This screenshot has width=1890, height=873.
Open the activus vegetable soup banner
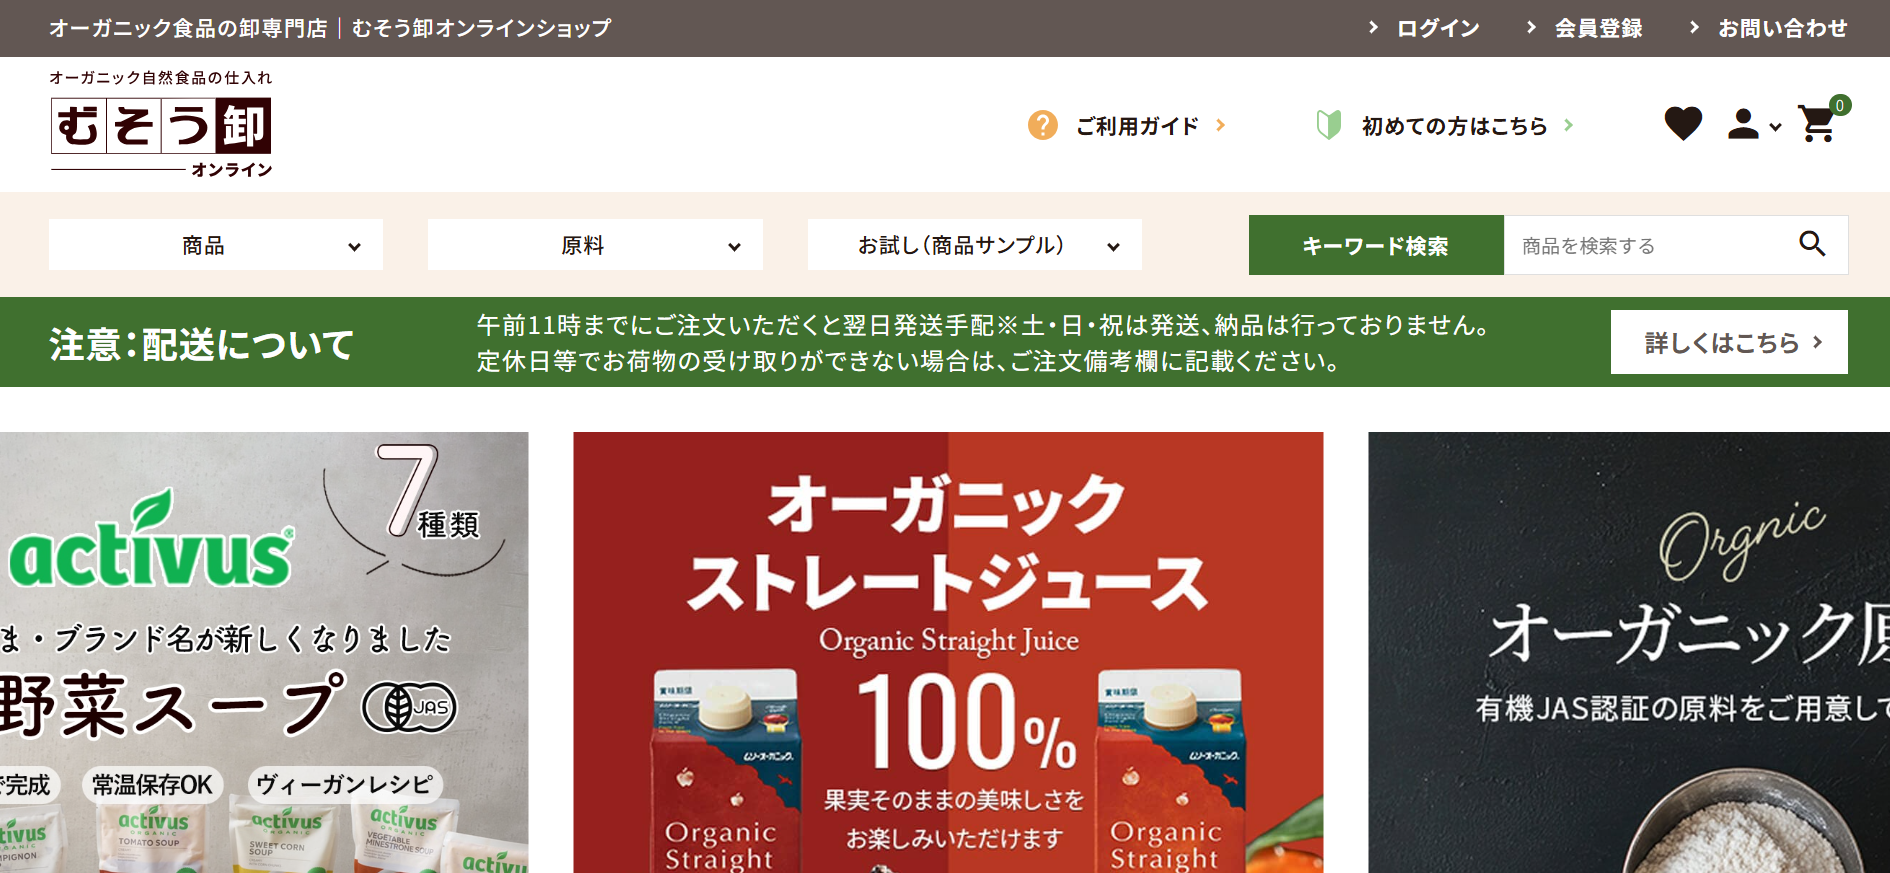[264, 652]
